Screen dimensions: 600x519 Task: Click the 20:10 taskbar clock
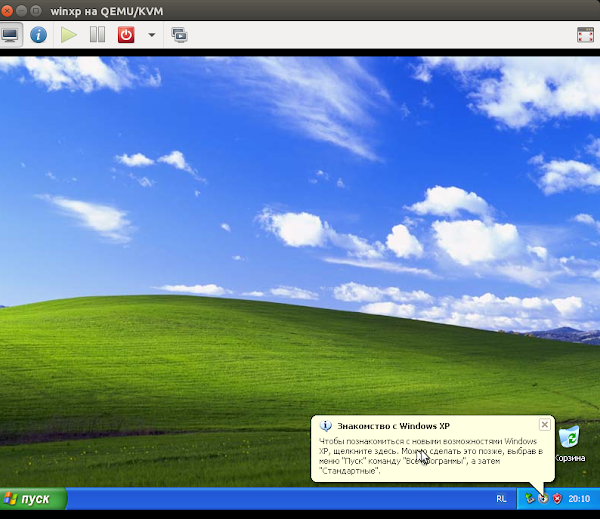(579, 499)
